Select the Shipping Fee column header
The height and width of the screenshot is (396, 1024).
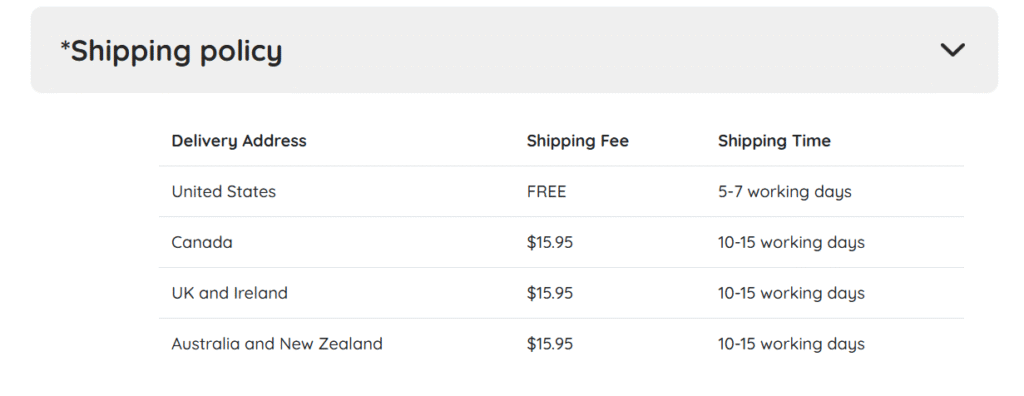tap(578, 141)
